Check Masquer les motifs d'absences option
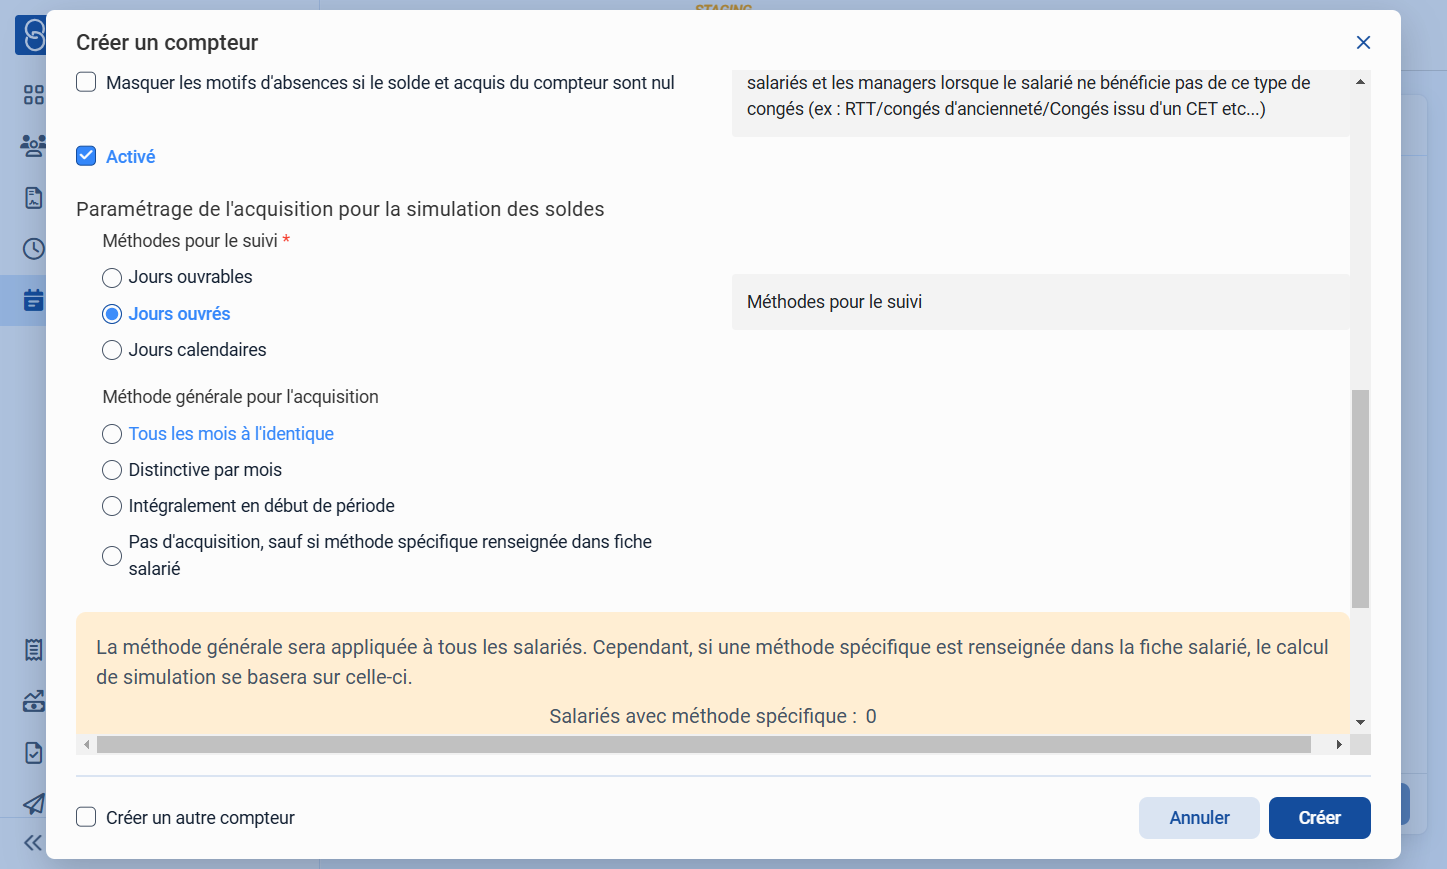 tap(86, 82)
